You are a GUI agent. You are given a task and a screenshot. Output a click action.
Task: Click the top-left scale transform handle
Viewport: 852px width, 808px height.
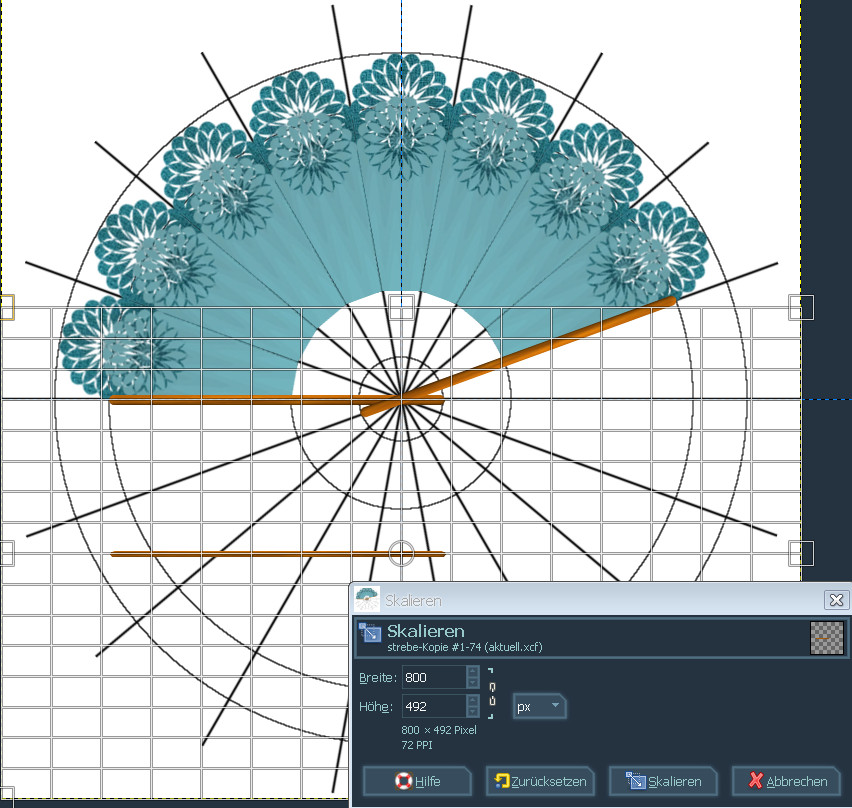click(x=5, y=307)
